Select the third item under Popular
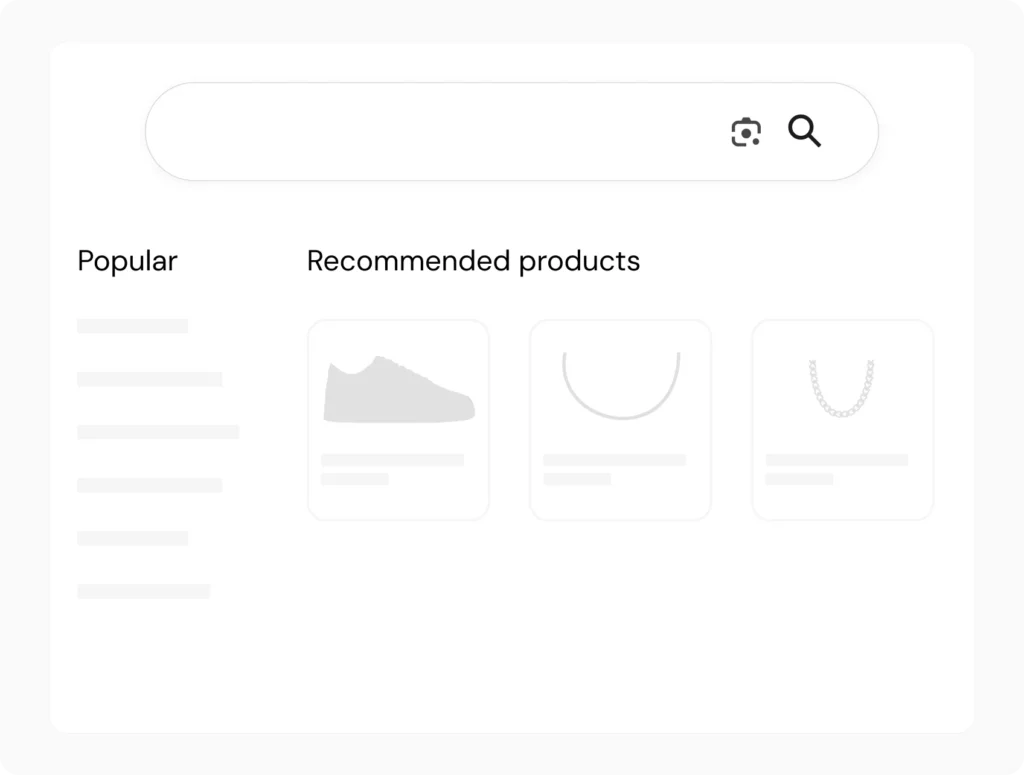 [x=158, y=432]
